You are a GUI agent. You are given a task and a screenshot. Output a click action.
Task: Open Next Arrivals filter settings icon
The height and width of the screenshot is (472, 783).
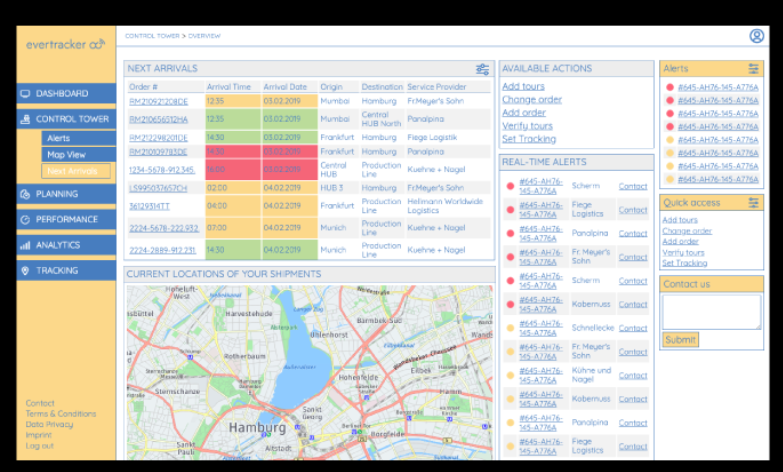(482, 69)
